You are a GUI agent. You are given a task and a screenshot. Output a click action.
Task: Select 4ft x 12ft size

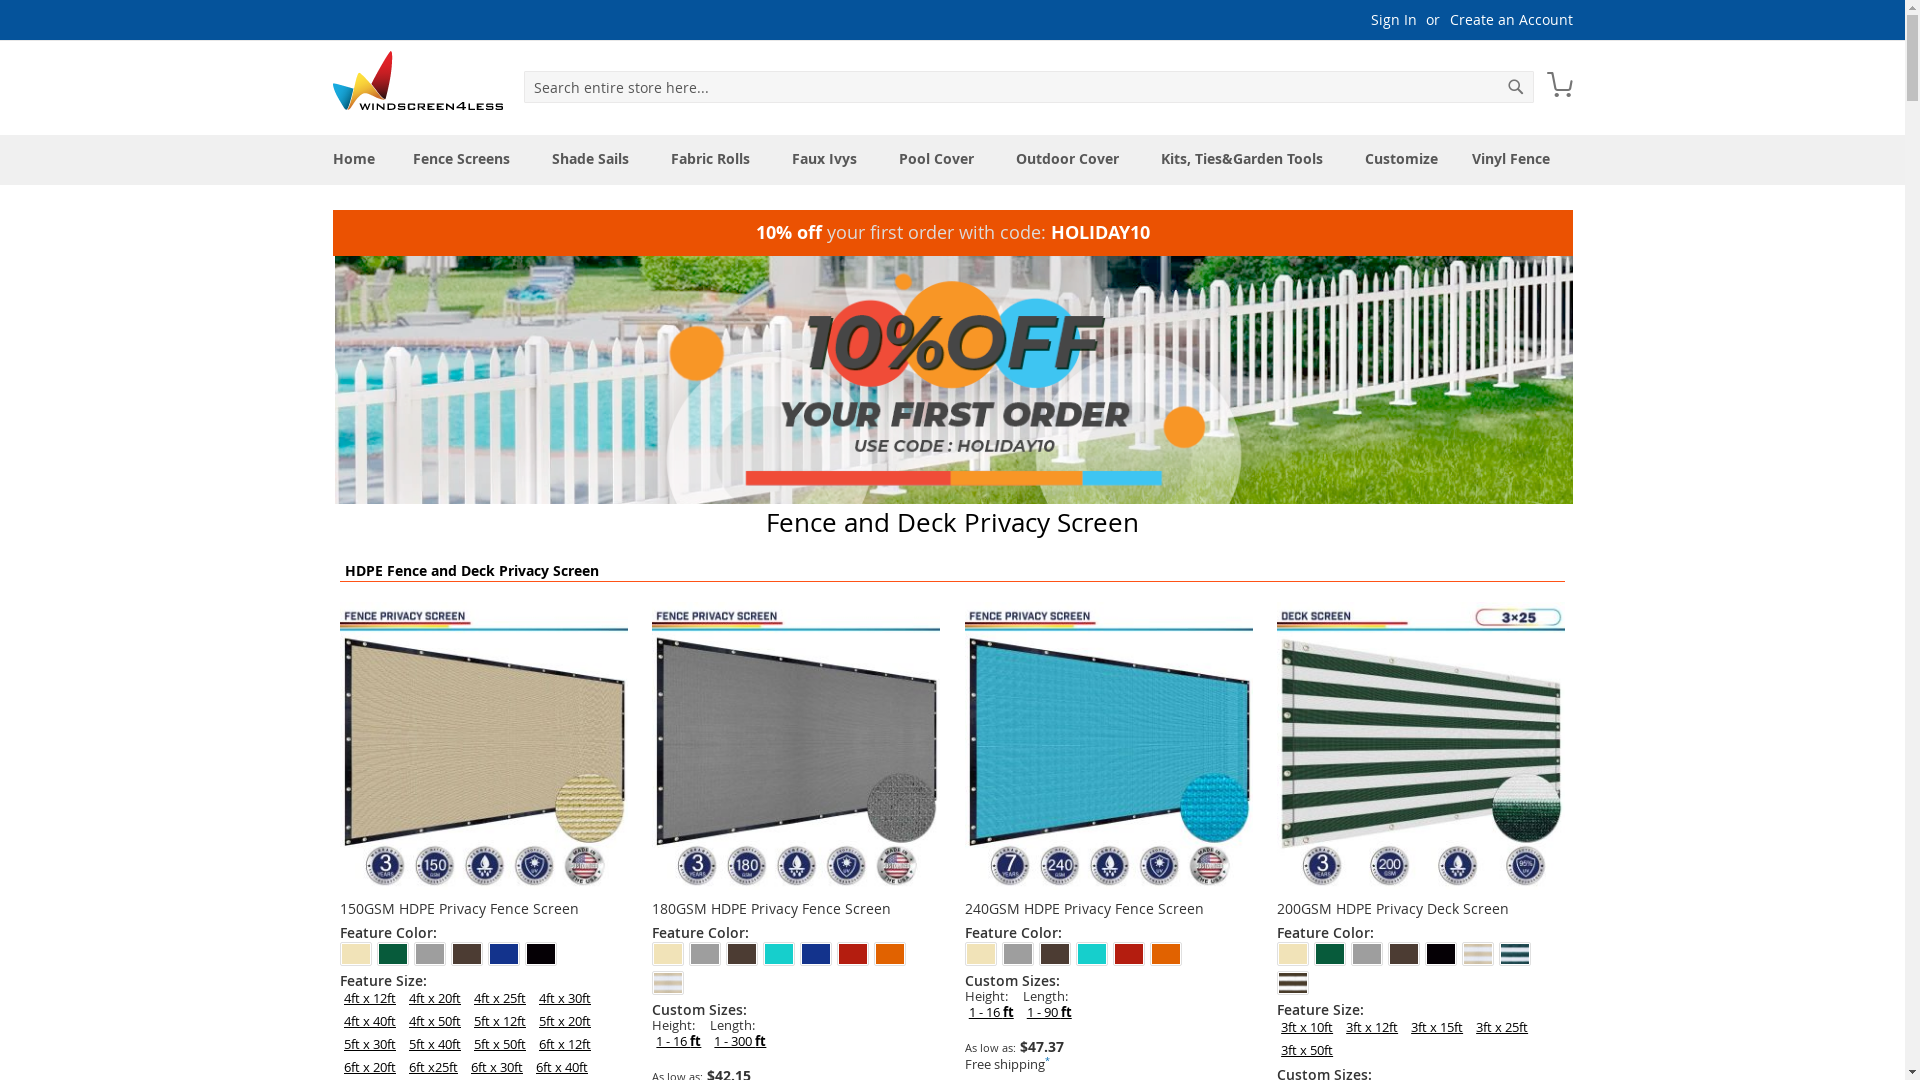tap(370, 998)
